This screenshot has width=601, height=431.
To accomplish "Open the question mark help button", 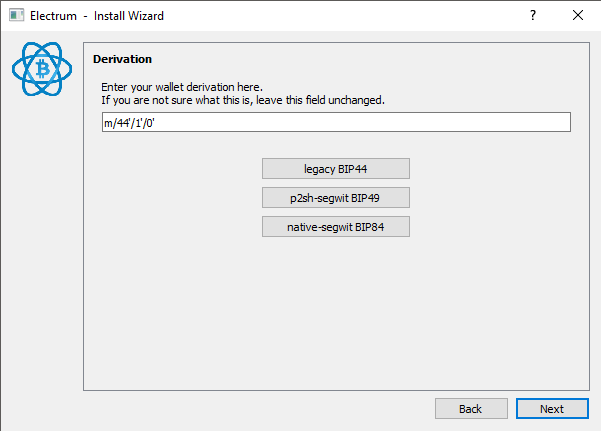I will coord(533,15).
